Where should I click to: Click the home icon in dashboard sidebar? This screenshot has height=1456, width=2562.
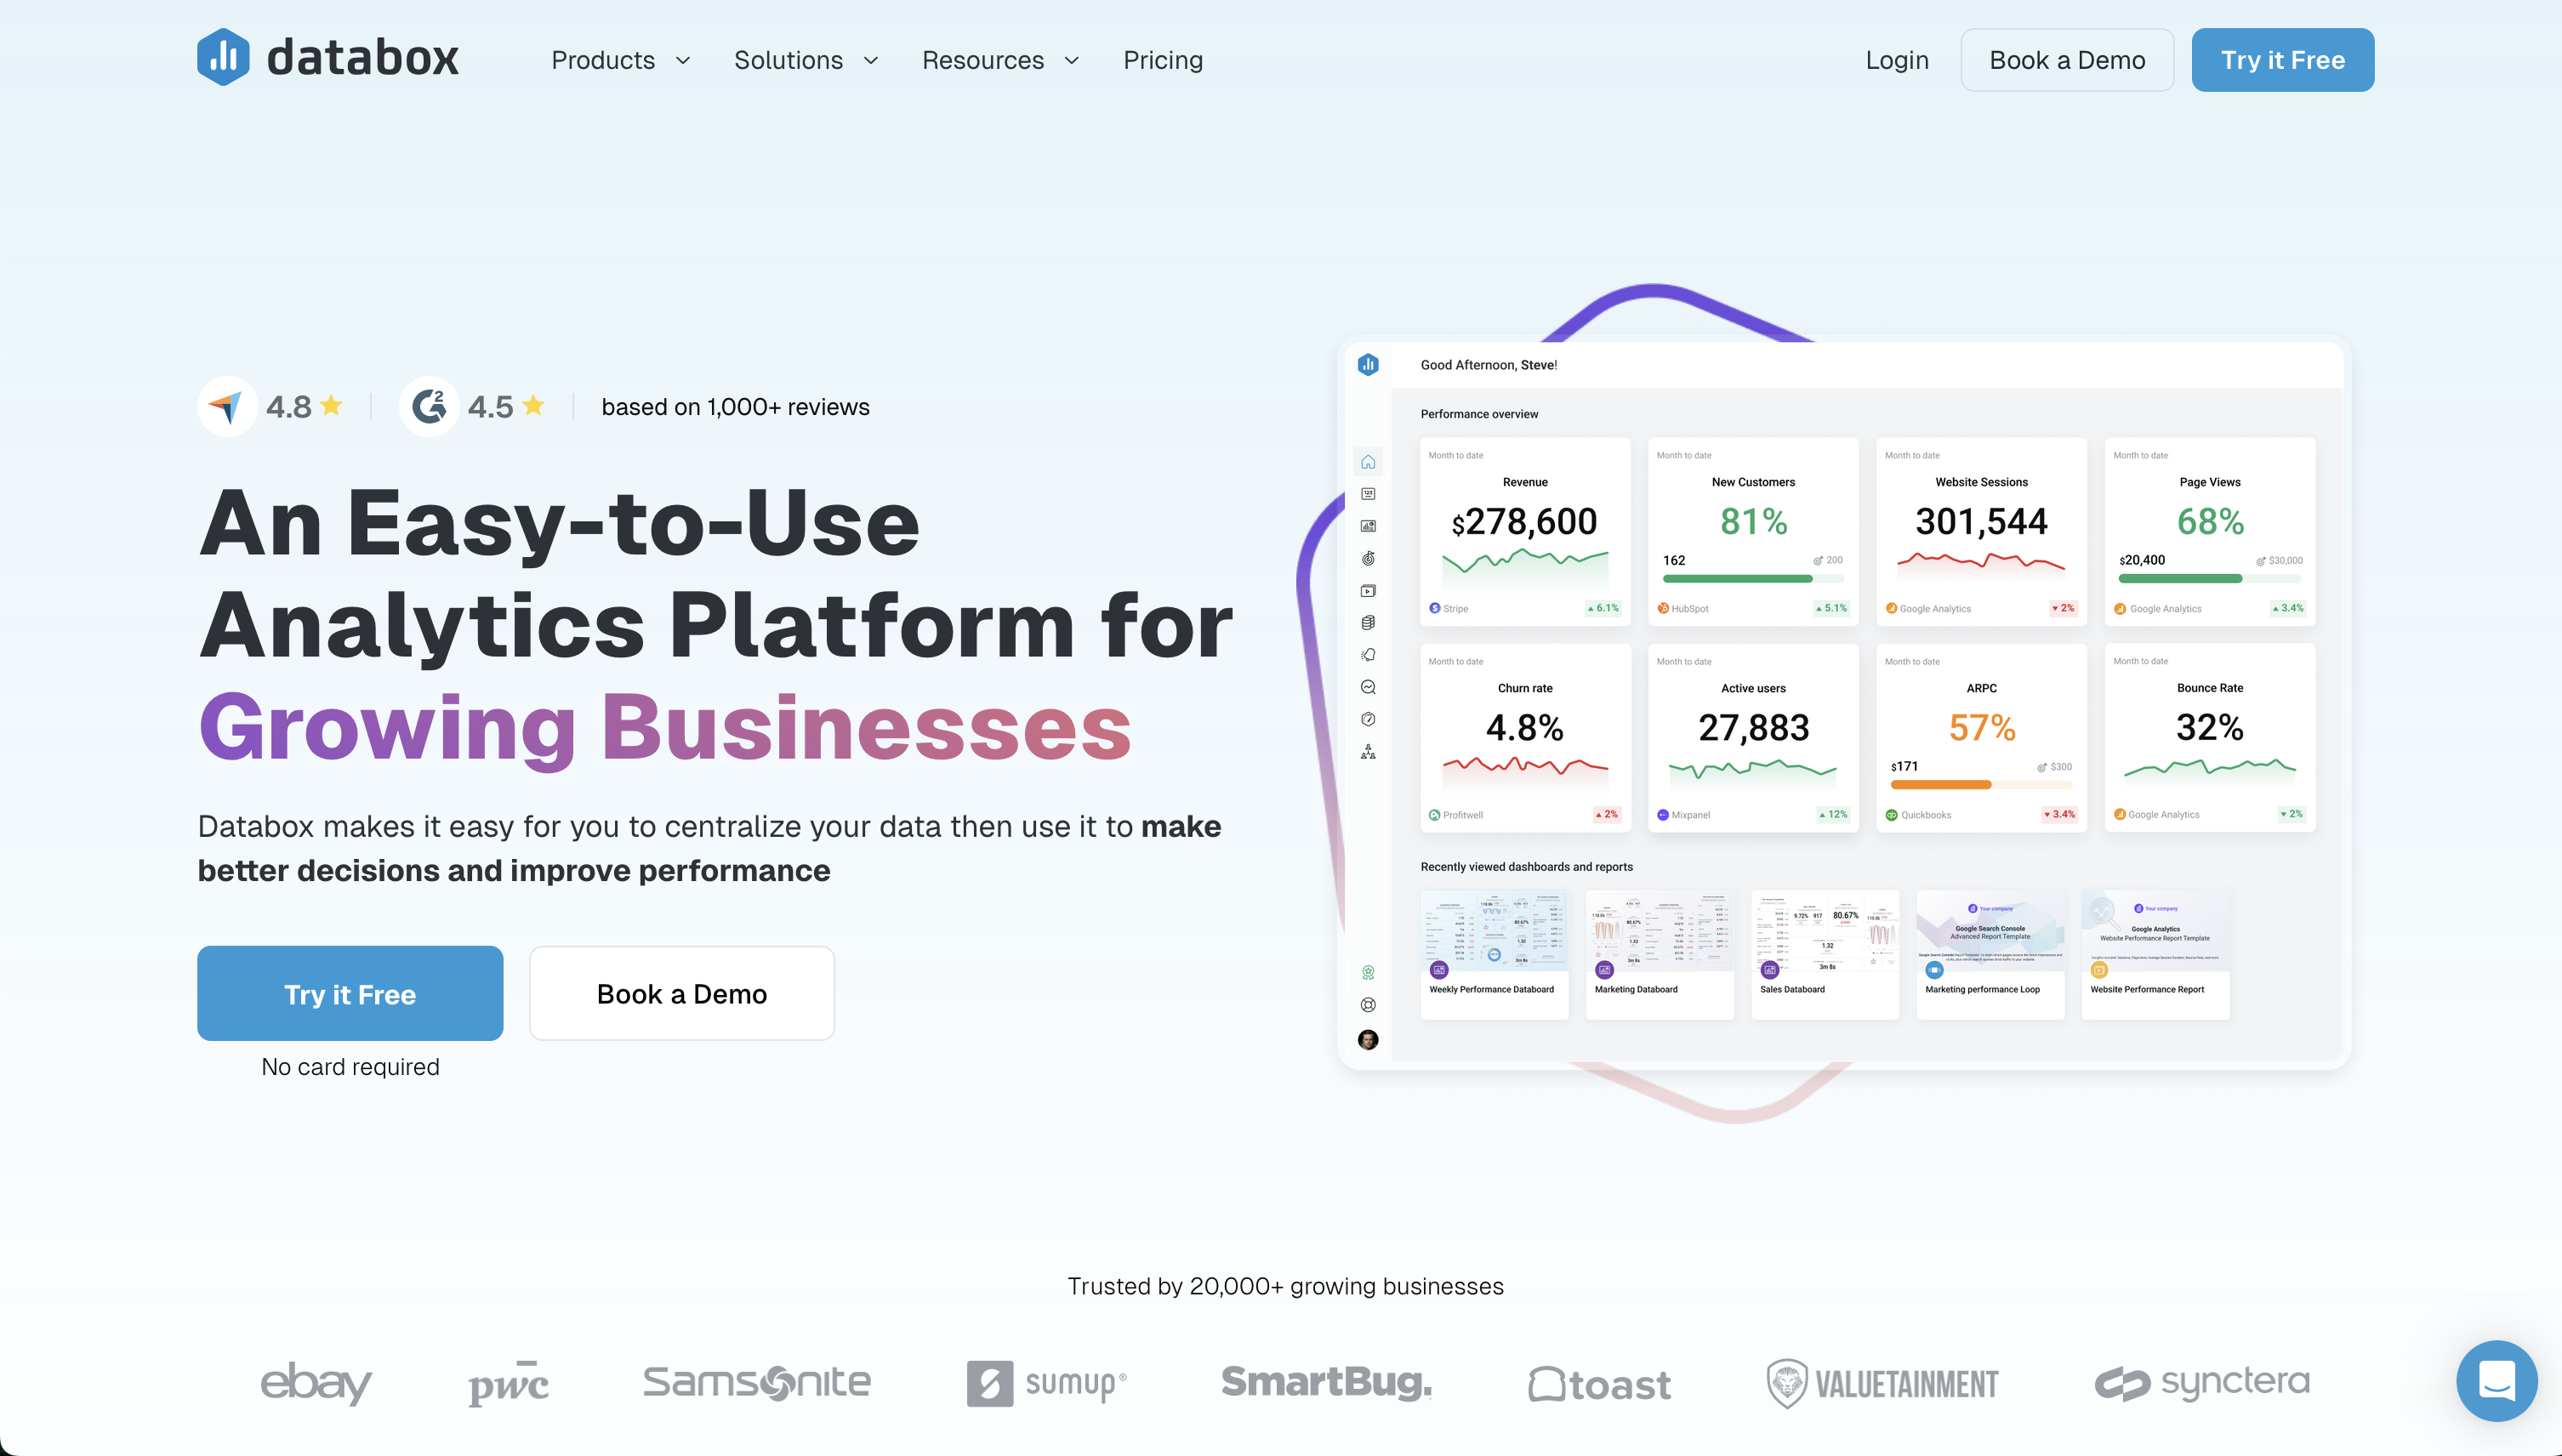(1368, 462)
